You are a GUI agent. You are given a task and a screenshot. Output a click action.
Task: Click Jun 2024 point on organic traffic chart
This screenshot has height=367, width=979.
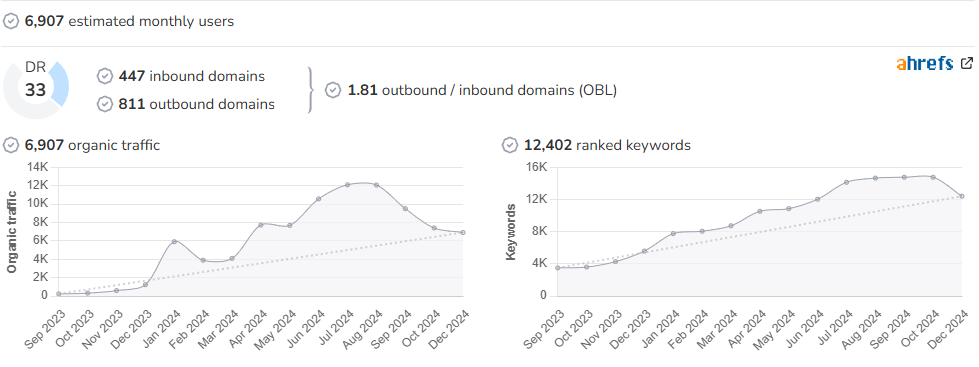(318, 199)
